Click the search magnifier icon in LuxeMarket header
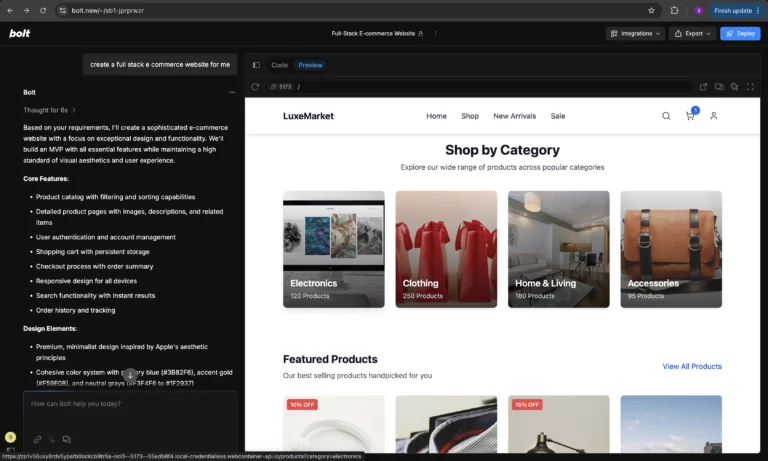This screenshot has width=768, height=461. pyautogui.click(x=666, y=116)
